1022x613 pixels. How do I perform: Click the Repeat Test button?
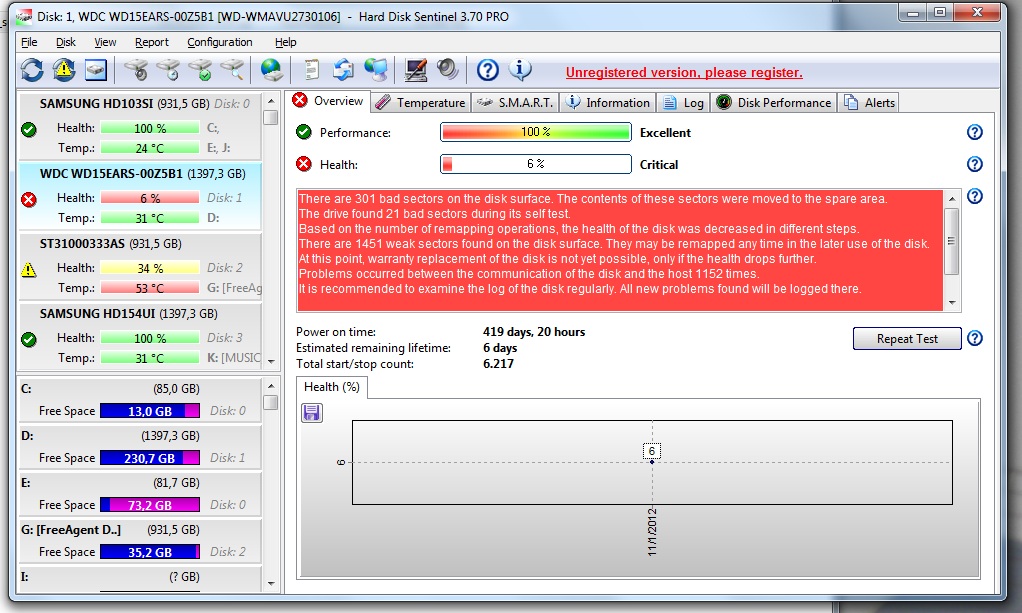(x=907, y=338)
